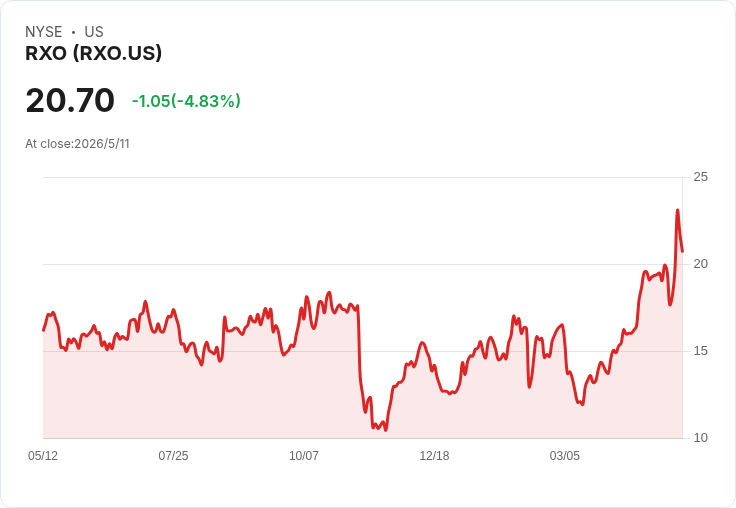This screenshot has height=508, width=736.
Task: Select the 10/07 date on the x-axis
Action: pyautogui.click(x=304, y=455)
